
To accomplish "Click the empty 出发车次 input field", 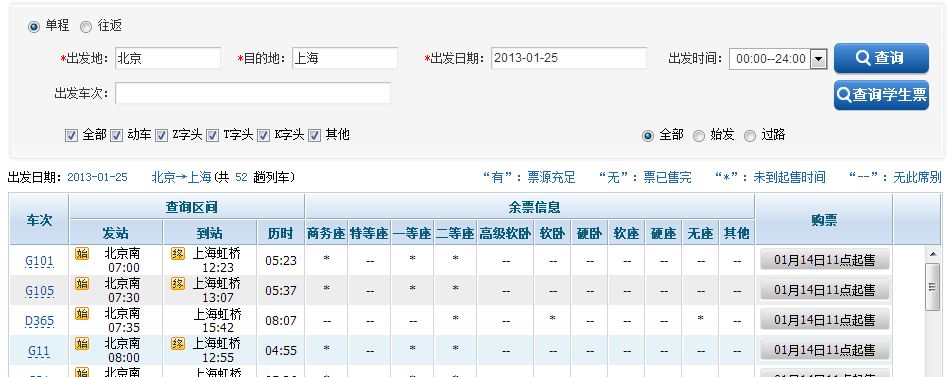I will tap(253, 93).
